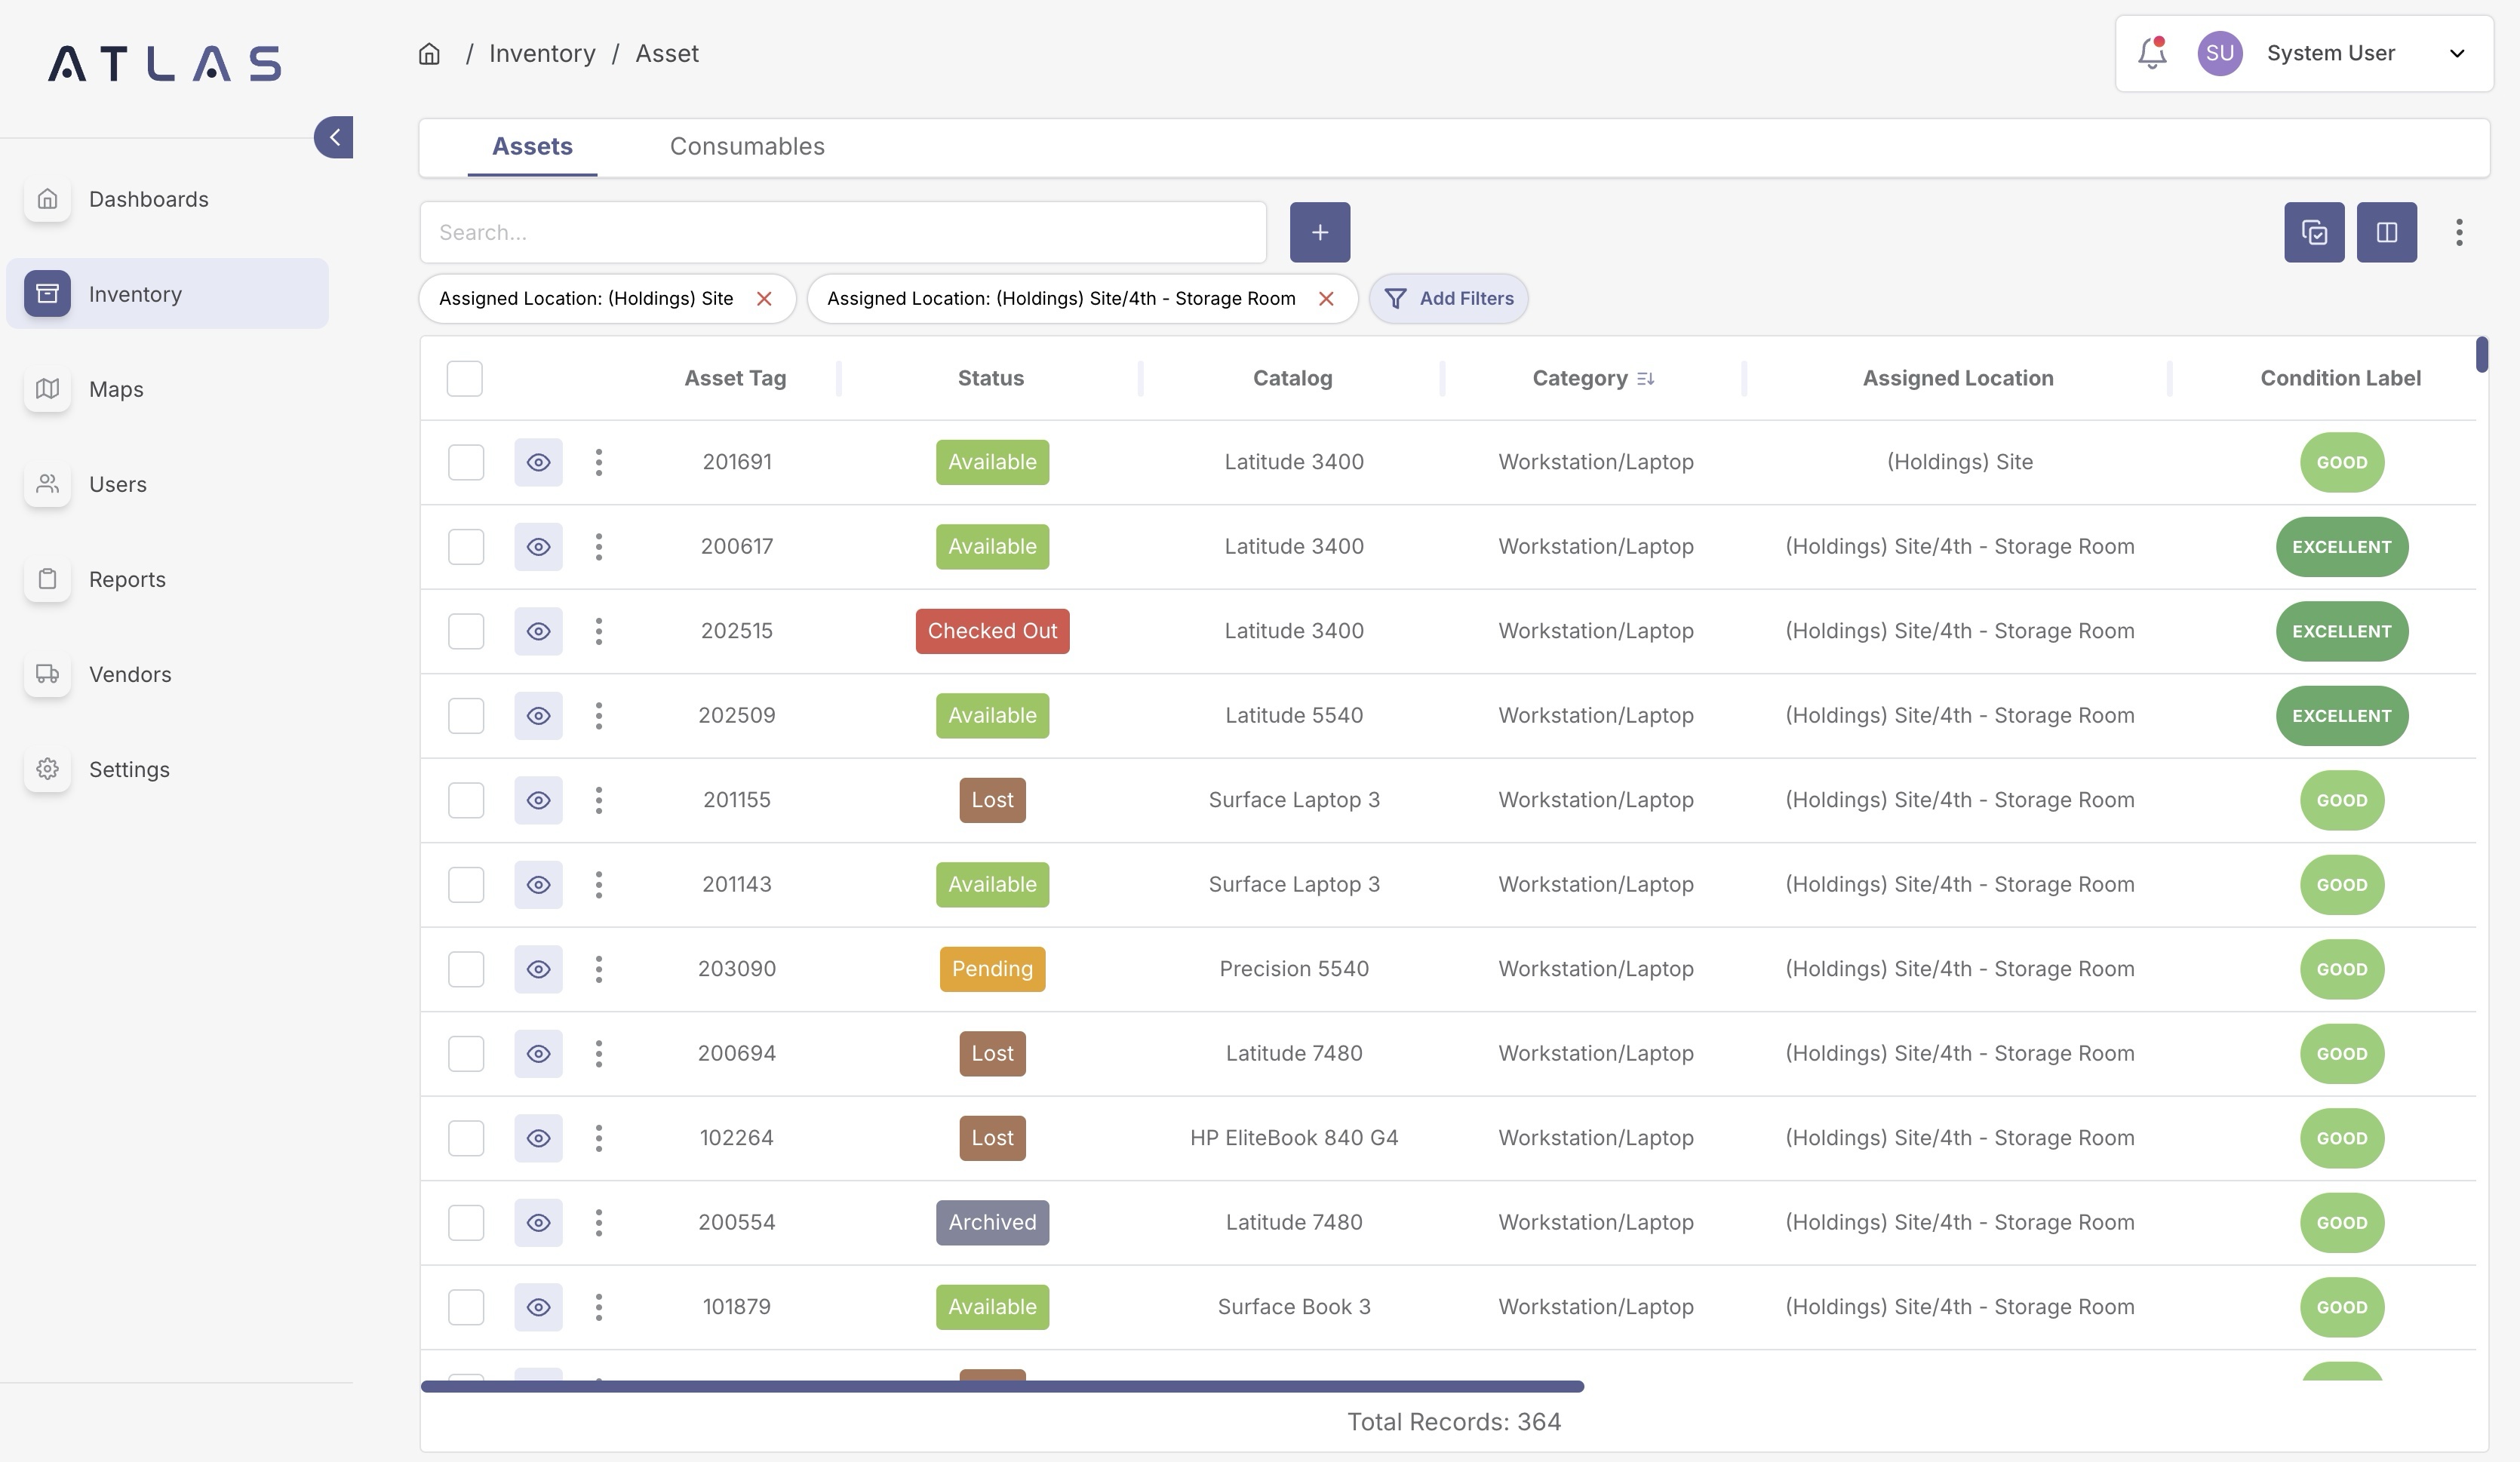Remove the 4th - Storage Room filter chip
Screen dimensions: 2520x1462
point(1326,299)
